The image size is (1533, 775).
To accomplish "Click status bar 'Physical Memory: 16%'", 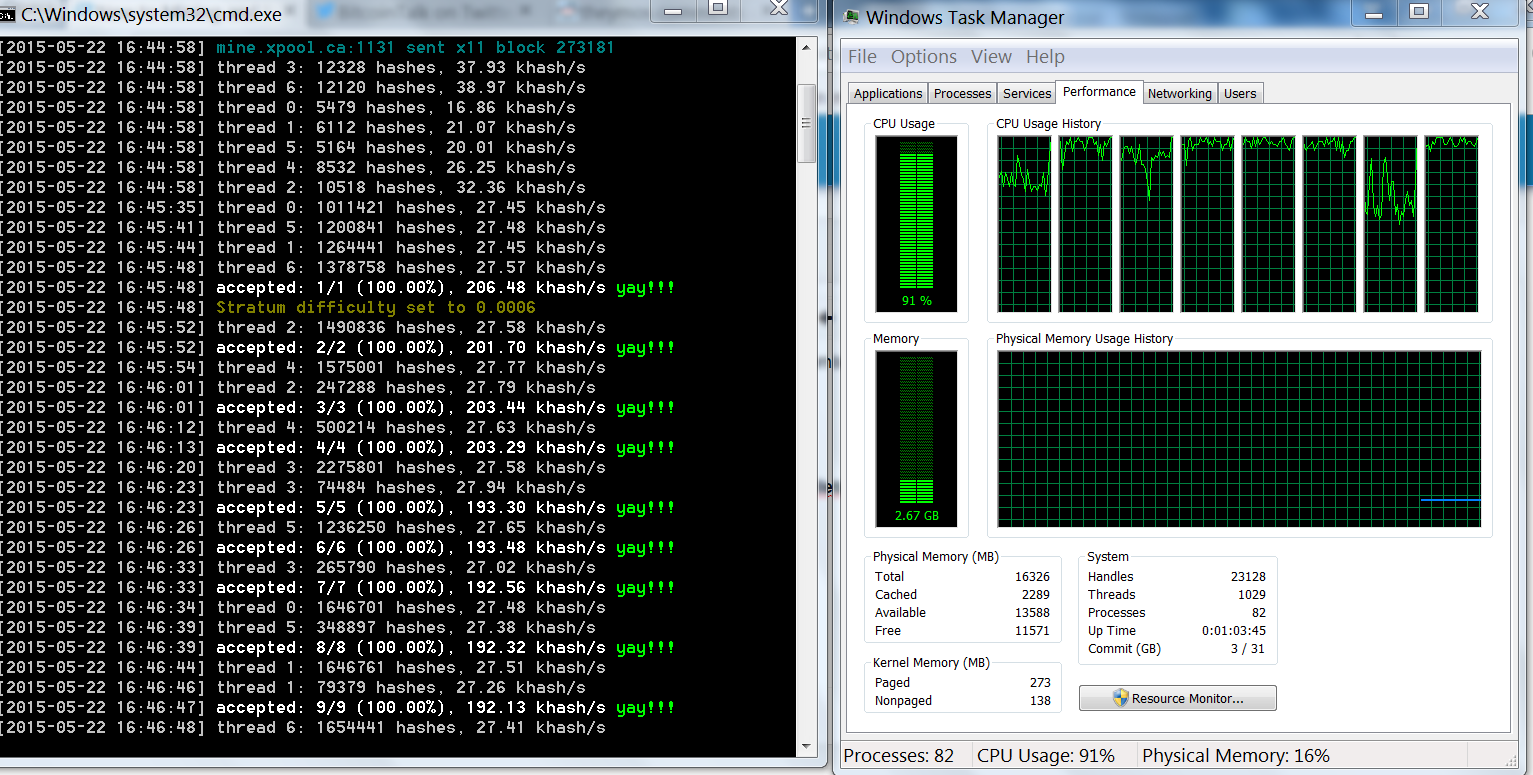I will pyautogui.click(x=1236, y=756).
